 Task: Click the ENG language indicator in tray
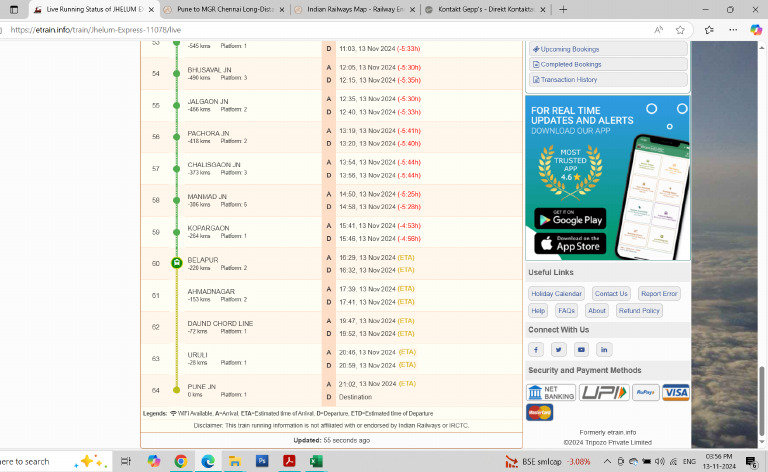pos(689,461)
